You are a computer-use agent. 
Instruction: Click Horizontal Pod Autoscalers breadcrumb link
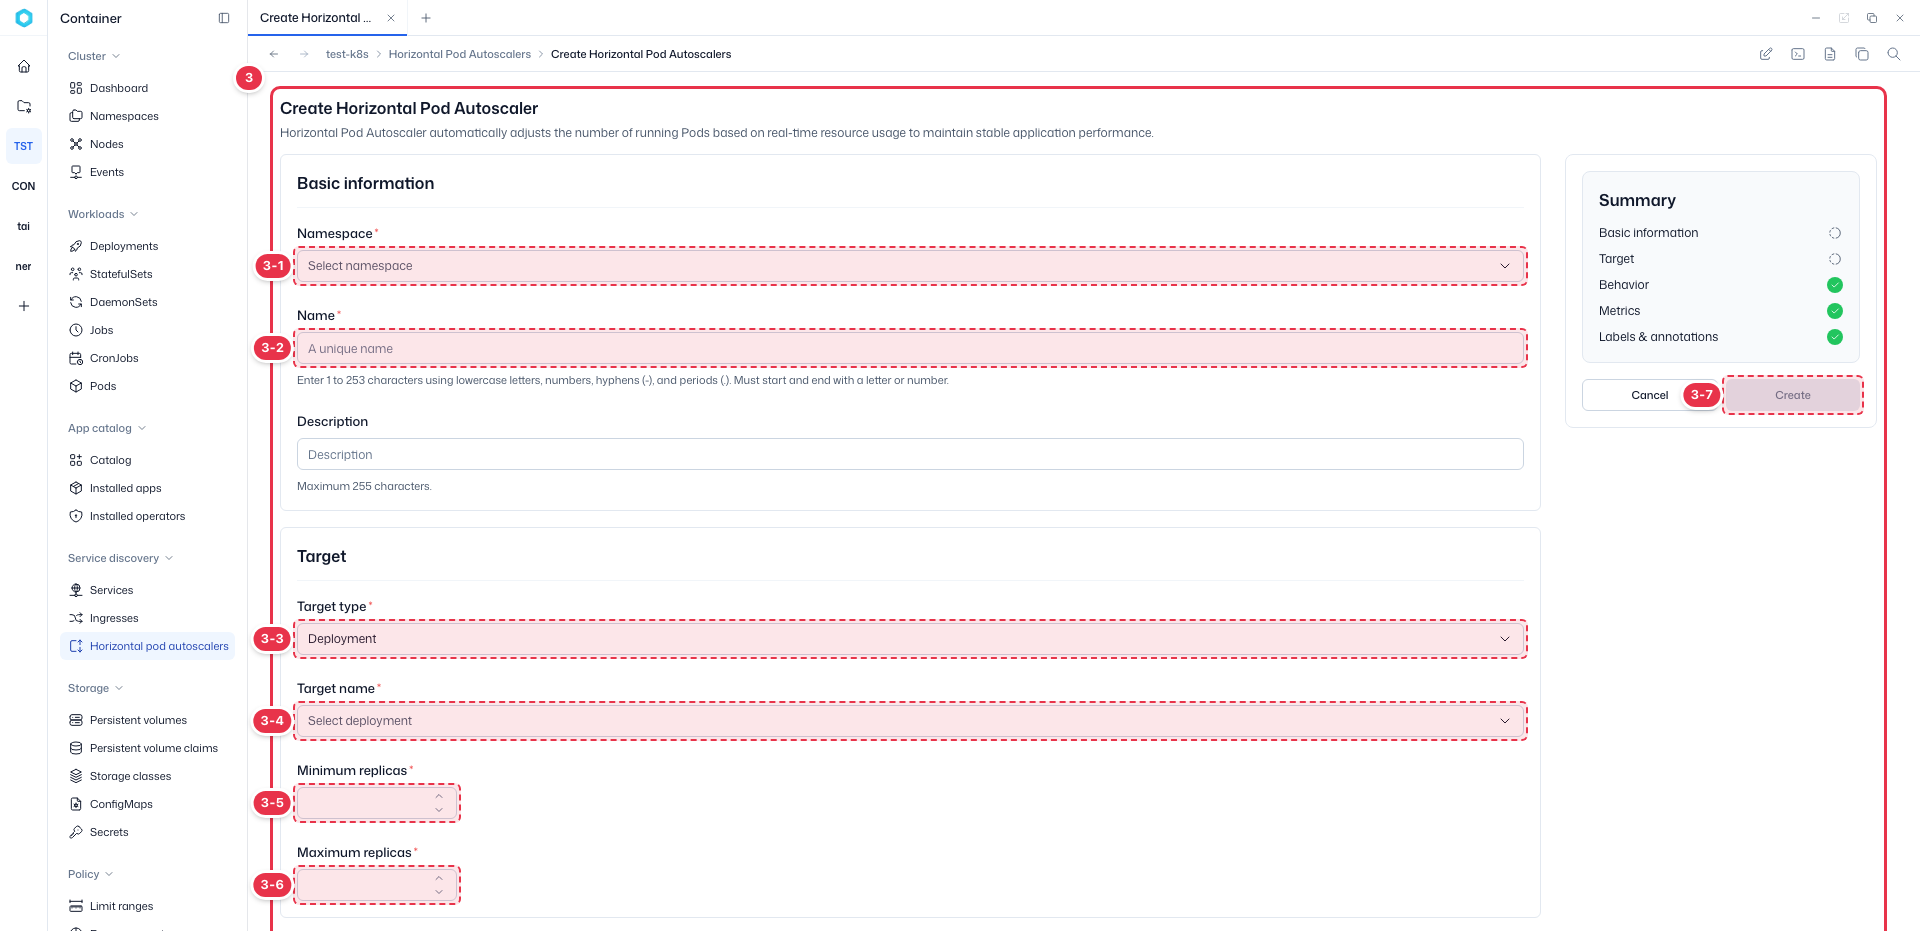click(460, 54)
